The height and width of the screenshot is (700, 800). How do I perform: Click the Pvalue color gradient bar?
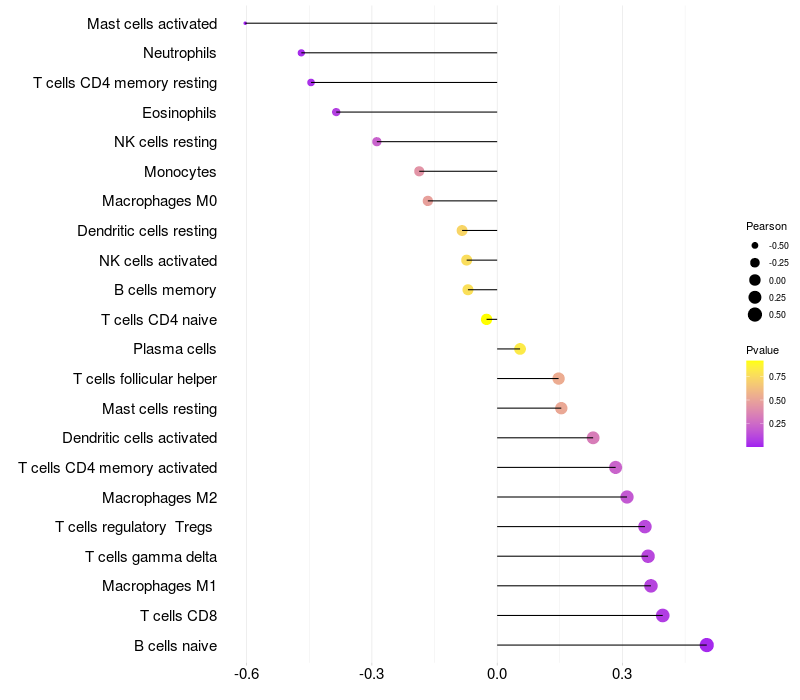pos(755,404)
